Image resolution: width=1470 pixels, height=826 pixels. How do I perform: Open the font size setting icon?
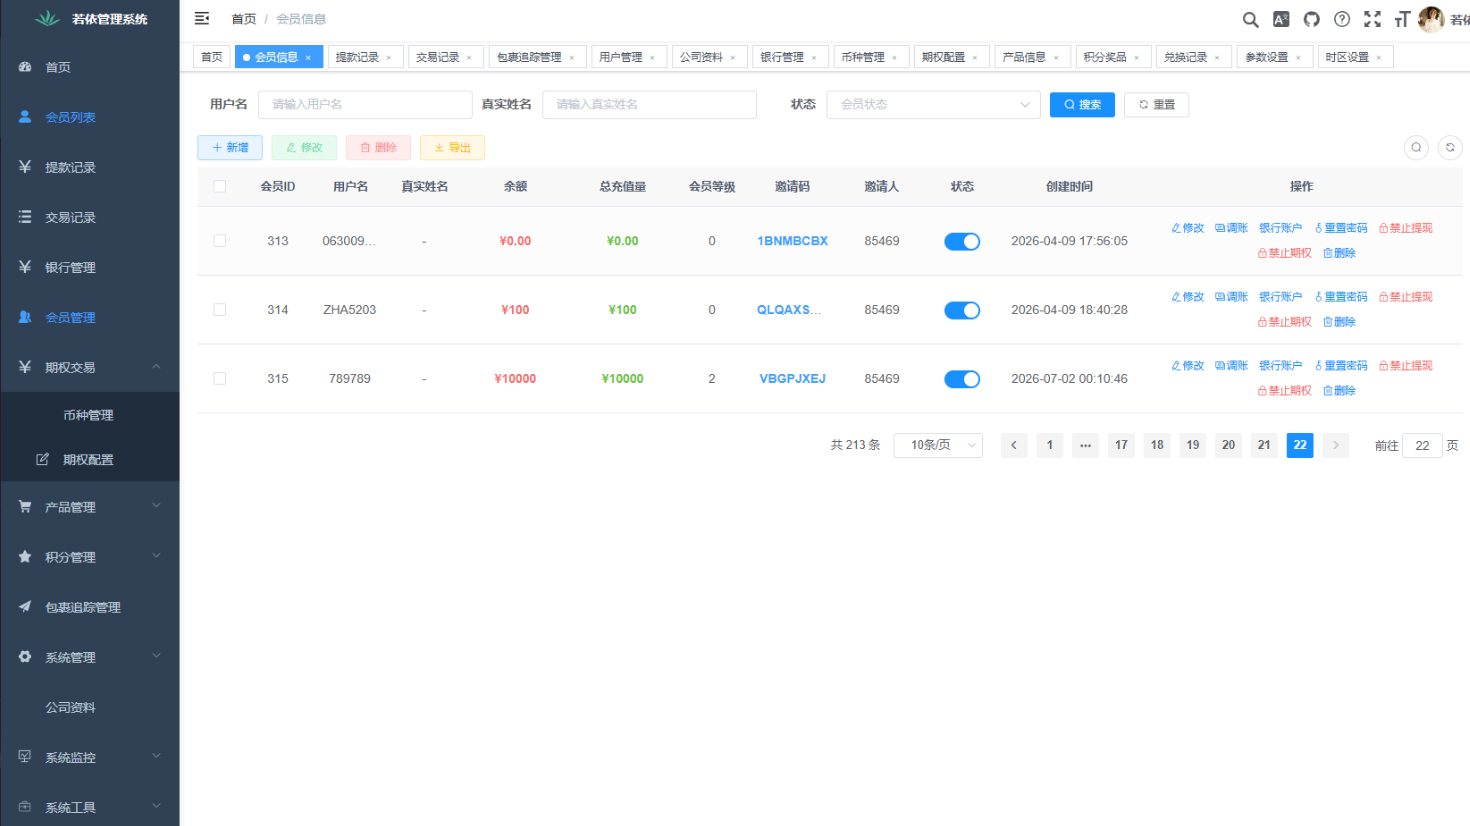[x=1402, y=19]
